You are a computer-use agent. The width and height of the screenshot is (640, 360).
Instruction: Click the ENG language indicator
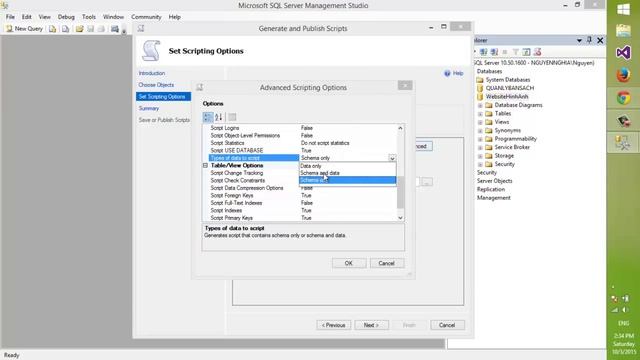pyautogui.click(x=623, y=323)
